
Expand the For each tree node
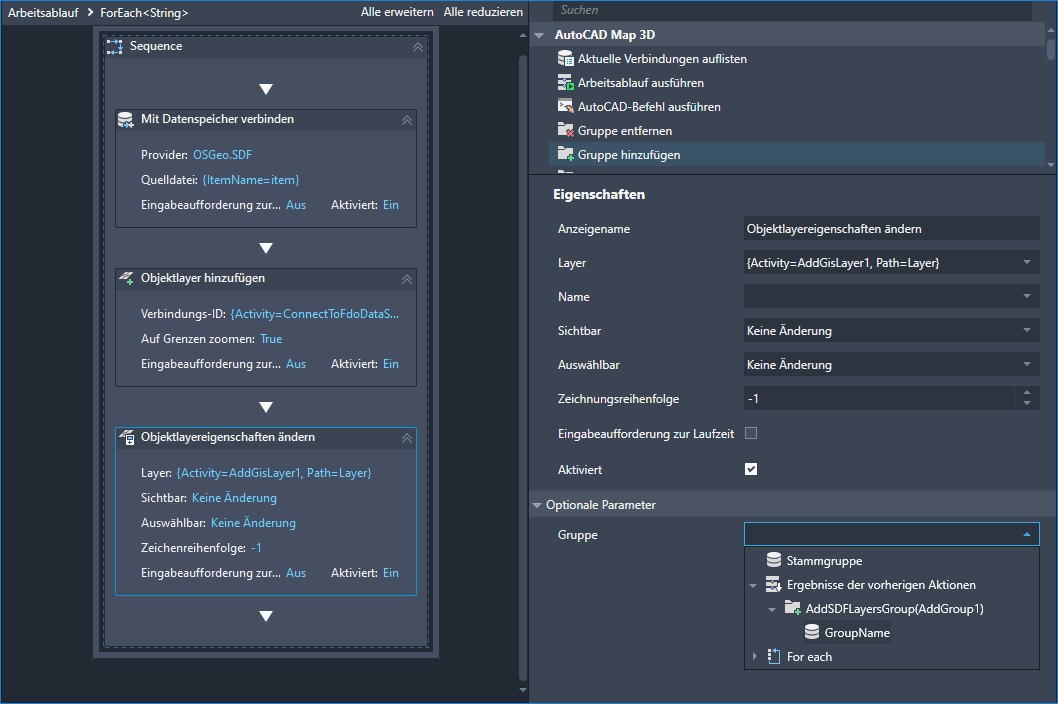754,656
